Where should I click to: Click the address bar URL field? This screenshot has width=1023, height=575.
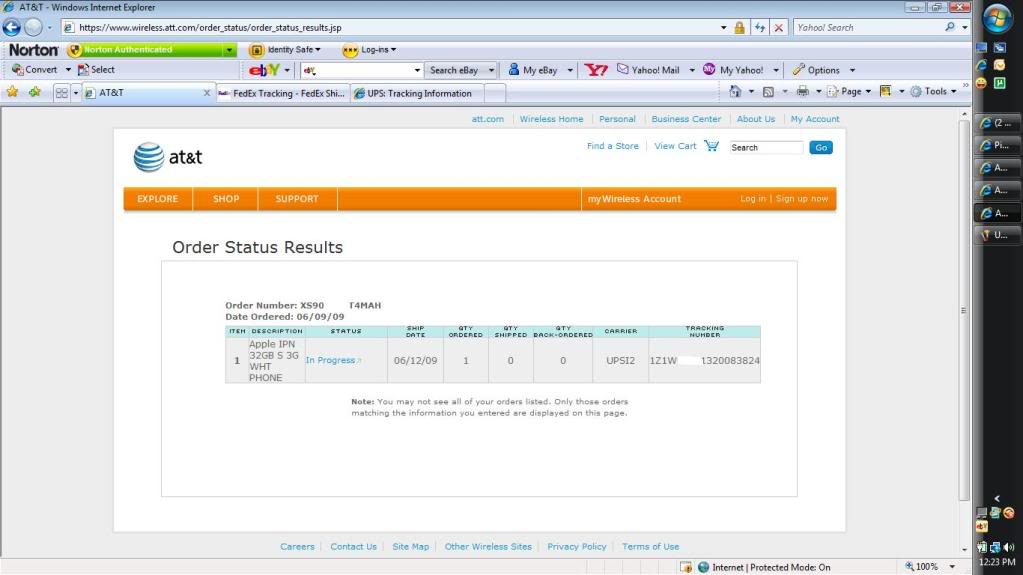[391, 27]
